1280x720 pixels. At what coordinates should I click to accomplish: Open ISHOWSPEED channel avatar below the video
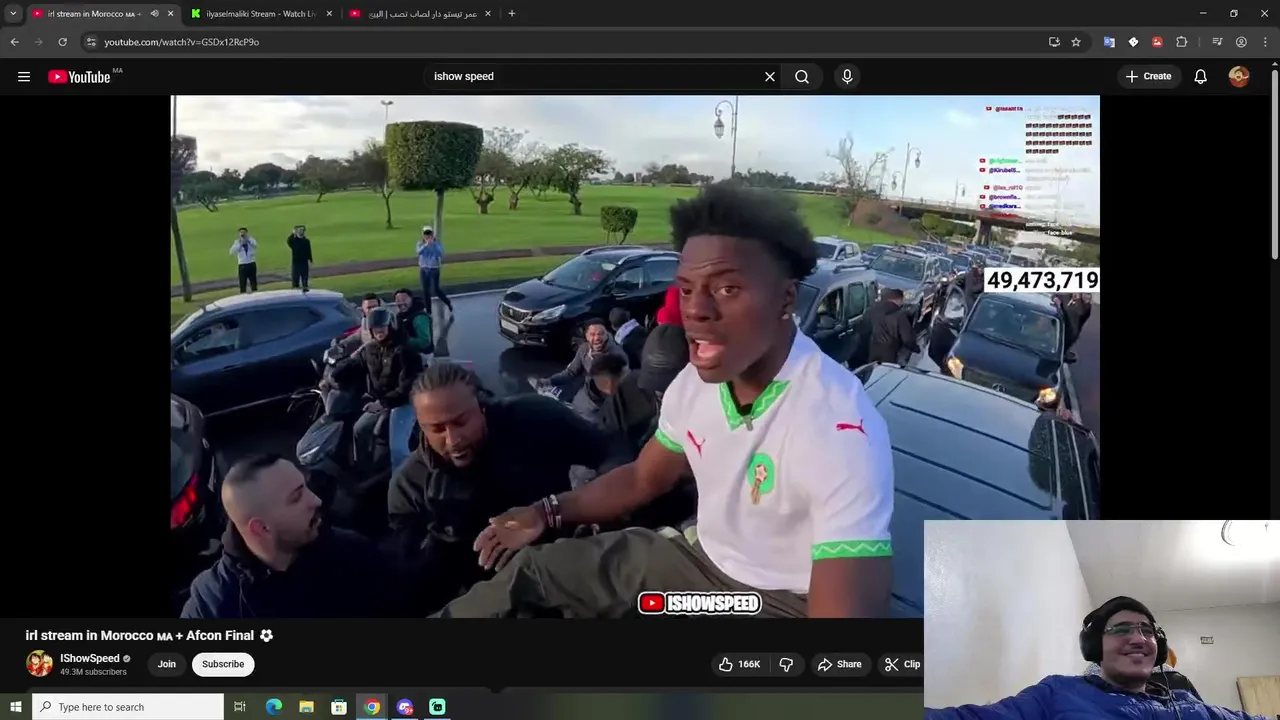coord(39,664)
